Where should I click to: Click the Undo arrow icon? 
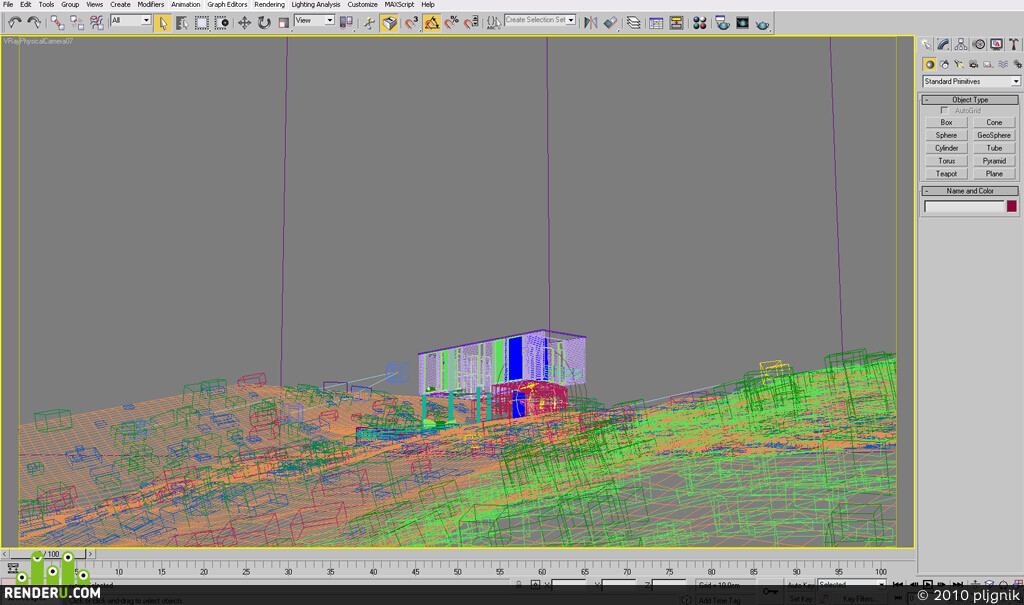click(14, 23)
